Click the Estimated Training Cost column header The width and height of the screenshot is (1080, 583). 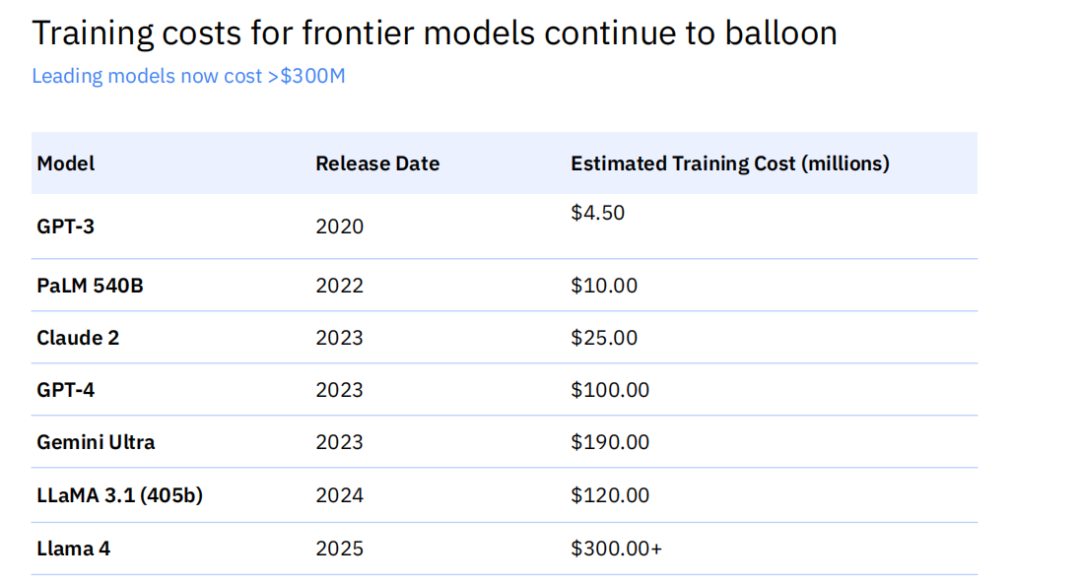point(730,163)
